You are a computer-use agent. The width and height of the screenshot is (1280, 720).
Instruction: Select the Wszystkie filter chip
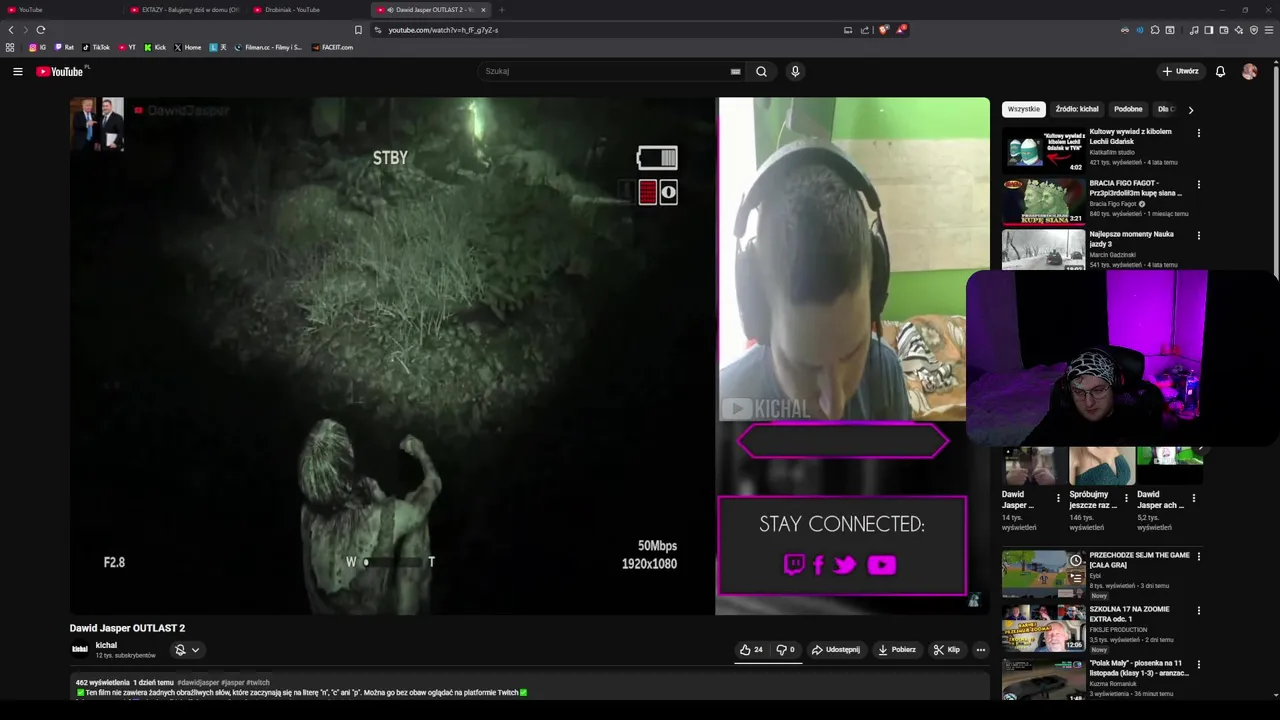coord(1024,109)
